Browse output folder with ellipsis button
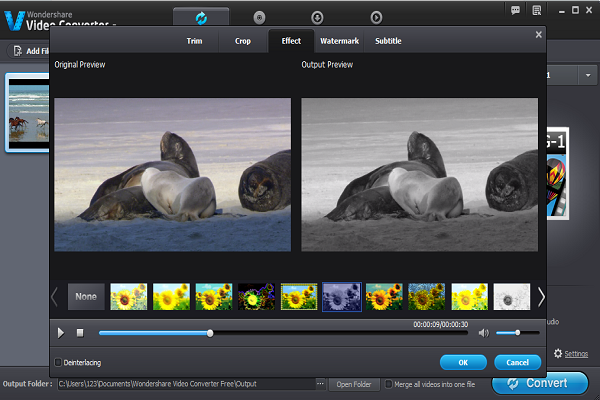Screen dimensions: 600x400 (x=320, y=384)
